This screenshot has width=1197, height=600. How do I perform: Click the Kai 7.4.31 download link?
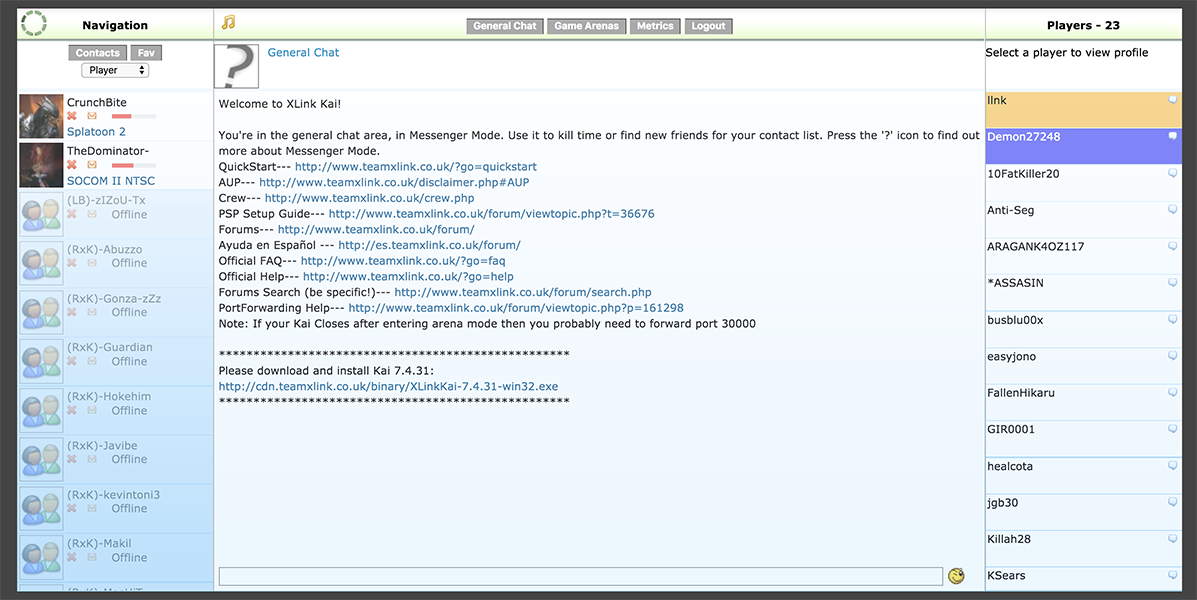pyautogui.click(x=389, y=386)
